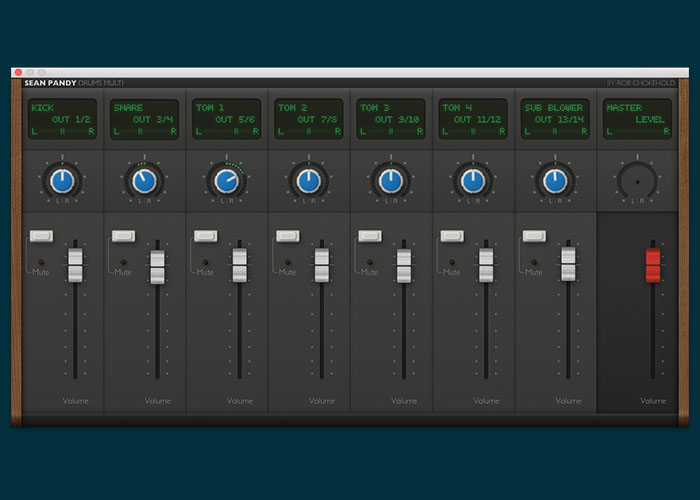Image resolution: width=700 pixels, height=500 pixels.
Task: Click the Tom 1 pan knob
Action: pyautogui.click(x=227, y=181)
